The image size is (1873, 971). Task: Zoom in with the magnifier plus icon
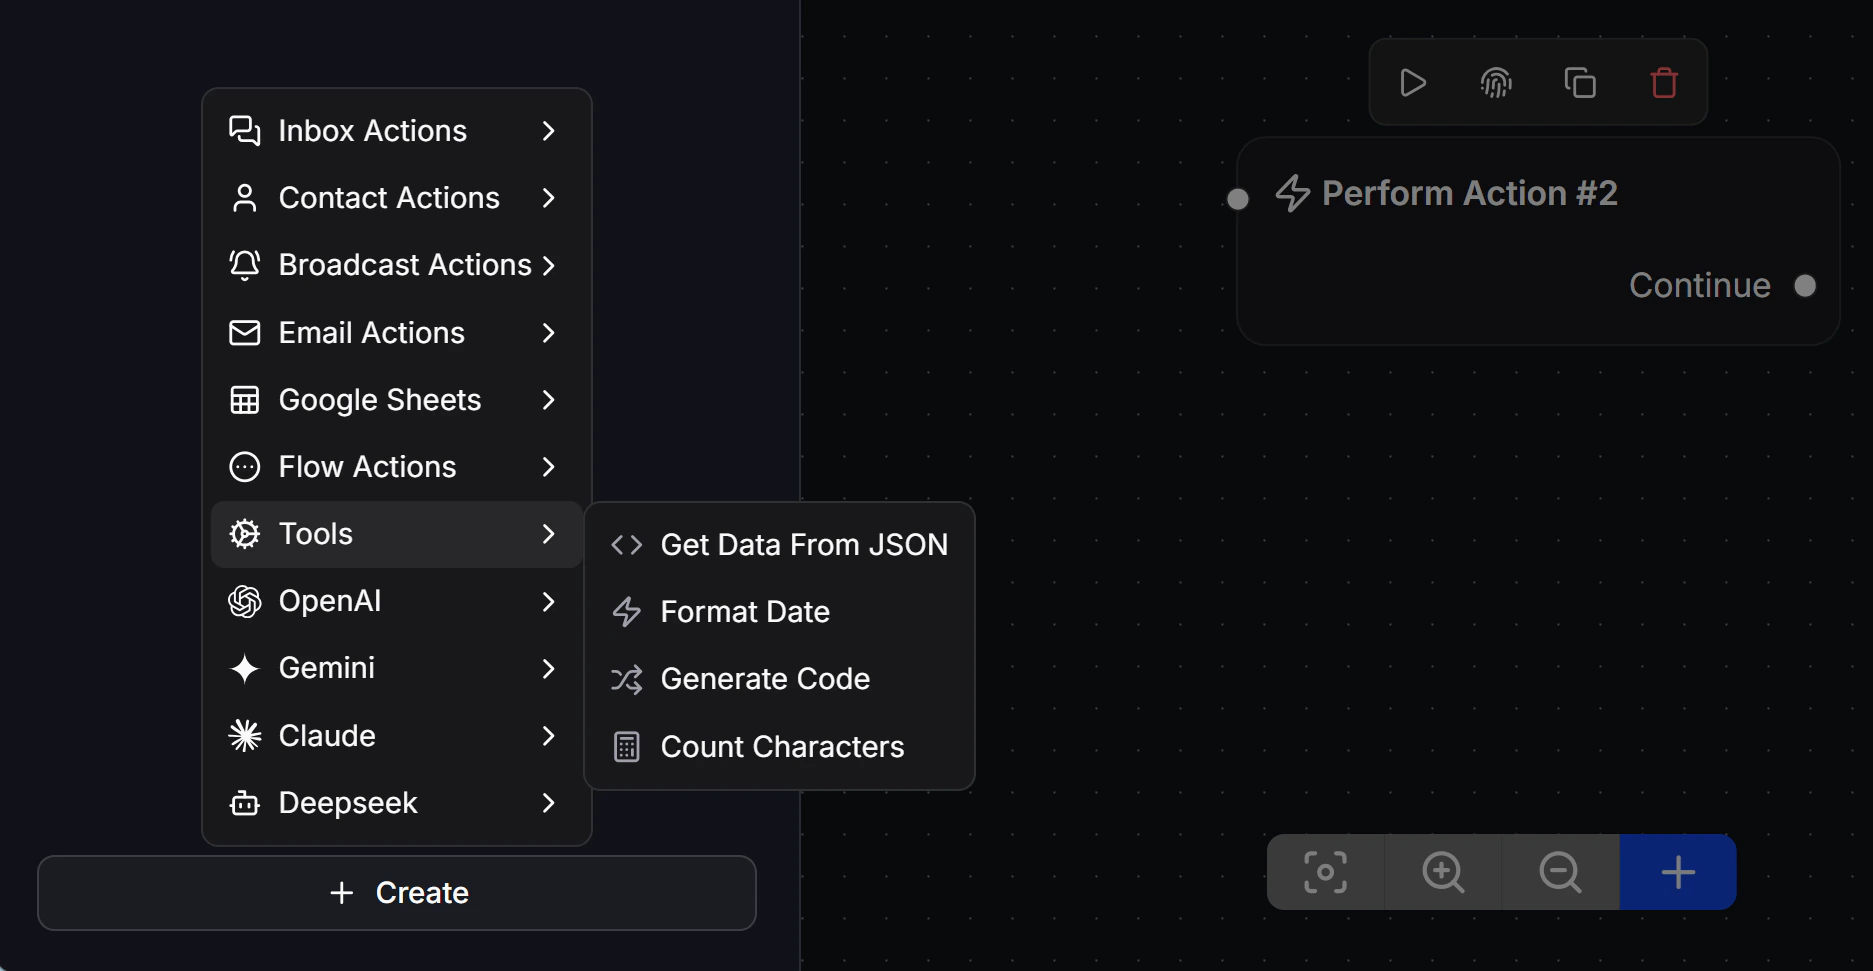point(1443,872)
